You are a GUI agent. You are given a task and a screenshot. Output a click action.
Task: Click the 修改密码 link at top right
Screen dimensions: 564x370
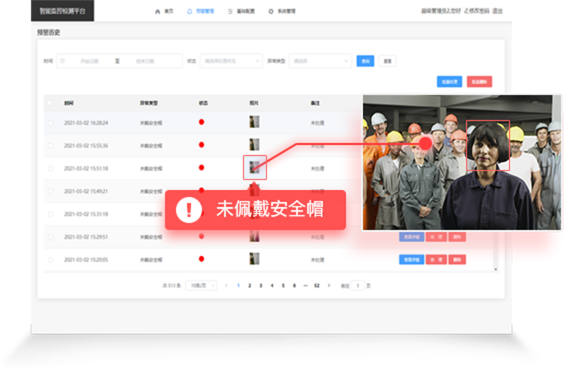pyautogui.click(x=477, y=11)
